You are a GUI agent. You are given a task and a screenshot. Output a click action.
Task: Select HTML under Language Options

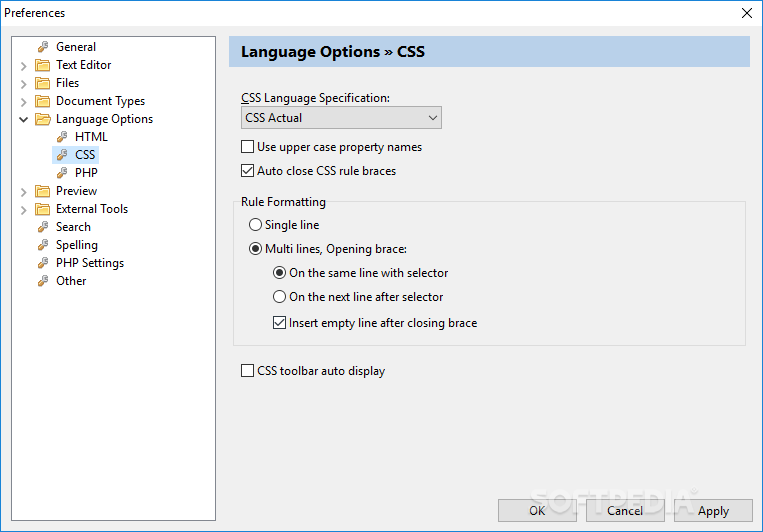tap(91, 137)
